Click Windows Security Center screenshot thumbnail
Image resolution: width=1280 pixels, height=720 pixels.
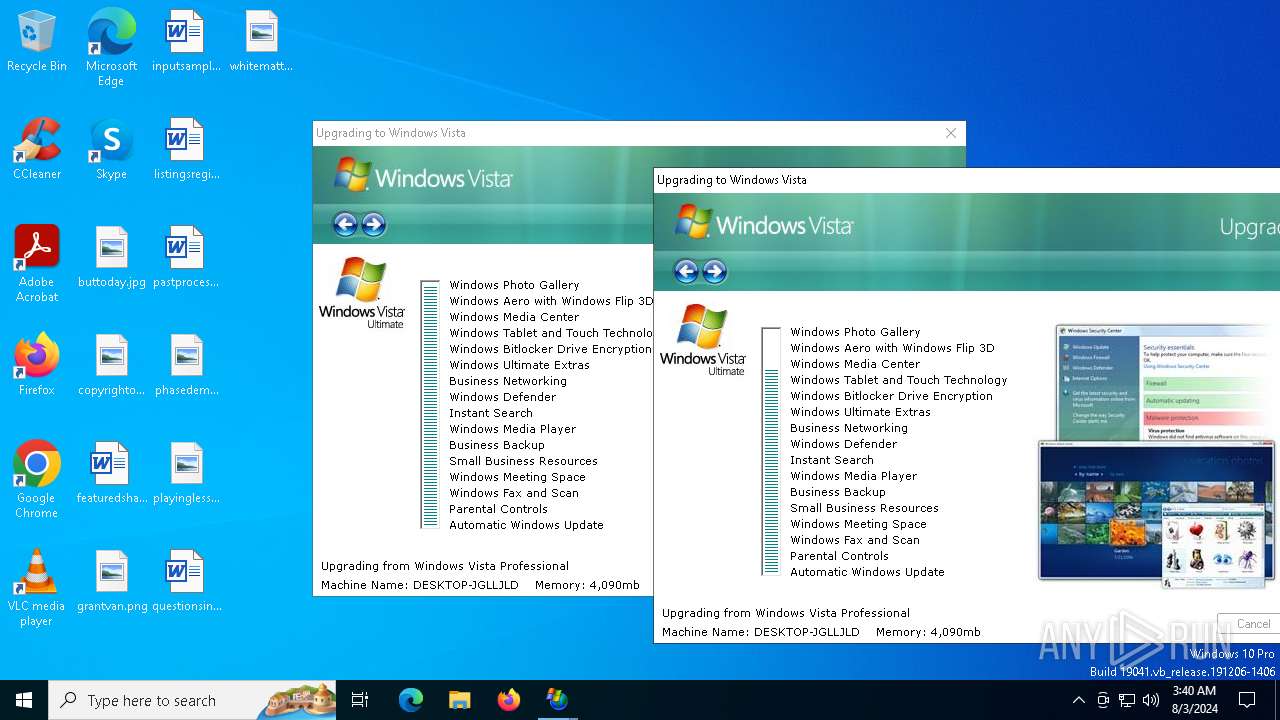click(1167, 382)
